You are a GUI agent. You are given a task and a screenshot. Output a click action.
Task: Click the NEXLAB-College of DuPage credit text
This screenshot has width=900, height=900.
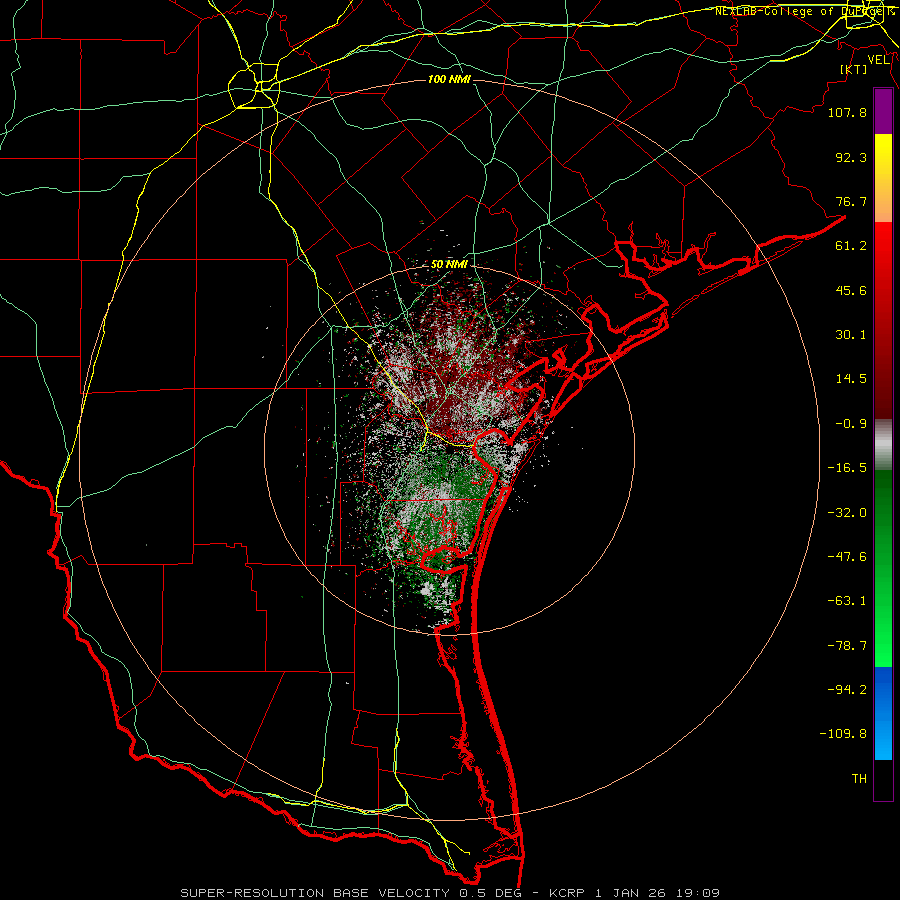[x=804, y=11]
